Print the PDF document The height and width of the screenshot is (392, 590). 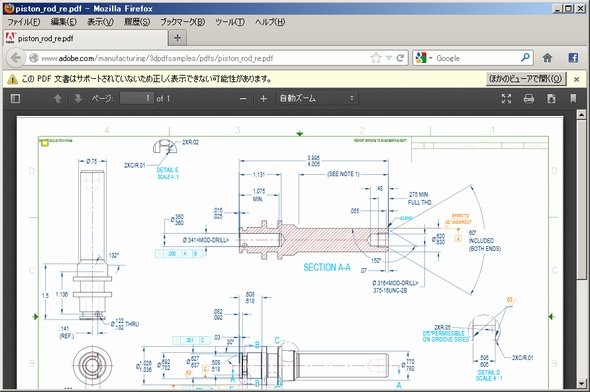point(529,99)
